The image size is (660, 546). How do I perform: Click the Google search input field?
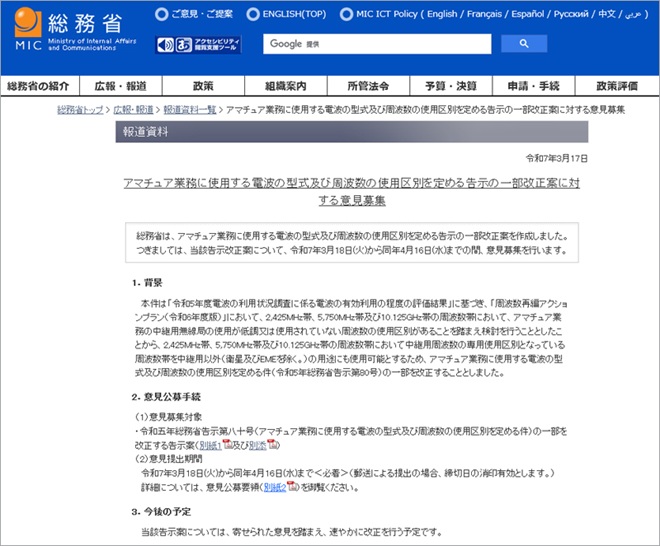point(378,44)
